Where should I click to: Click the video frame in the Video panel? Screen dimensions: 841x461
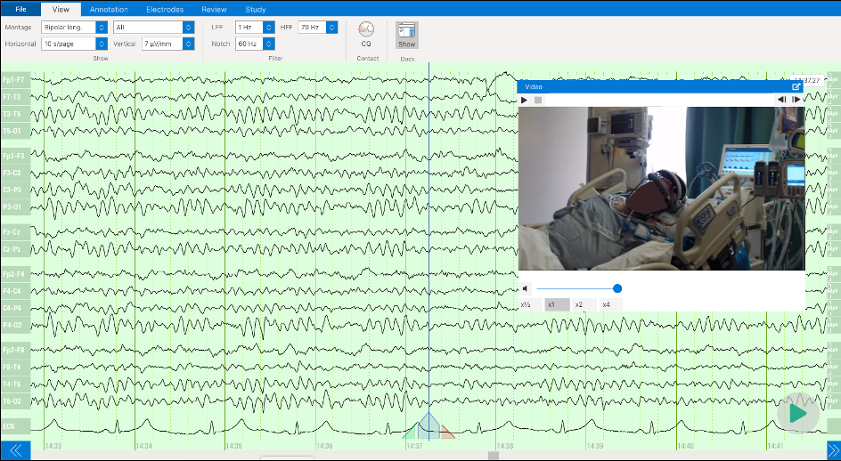(x=661, y=188)
